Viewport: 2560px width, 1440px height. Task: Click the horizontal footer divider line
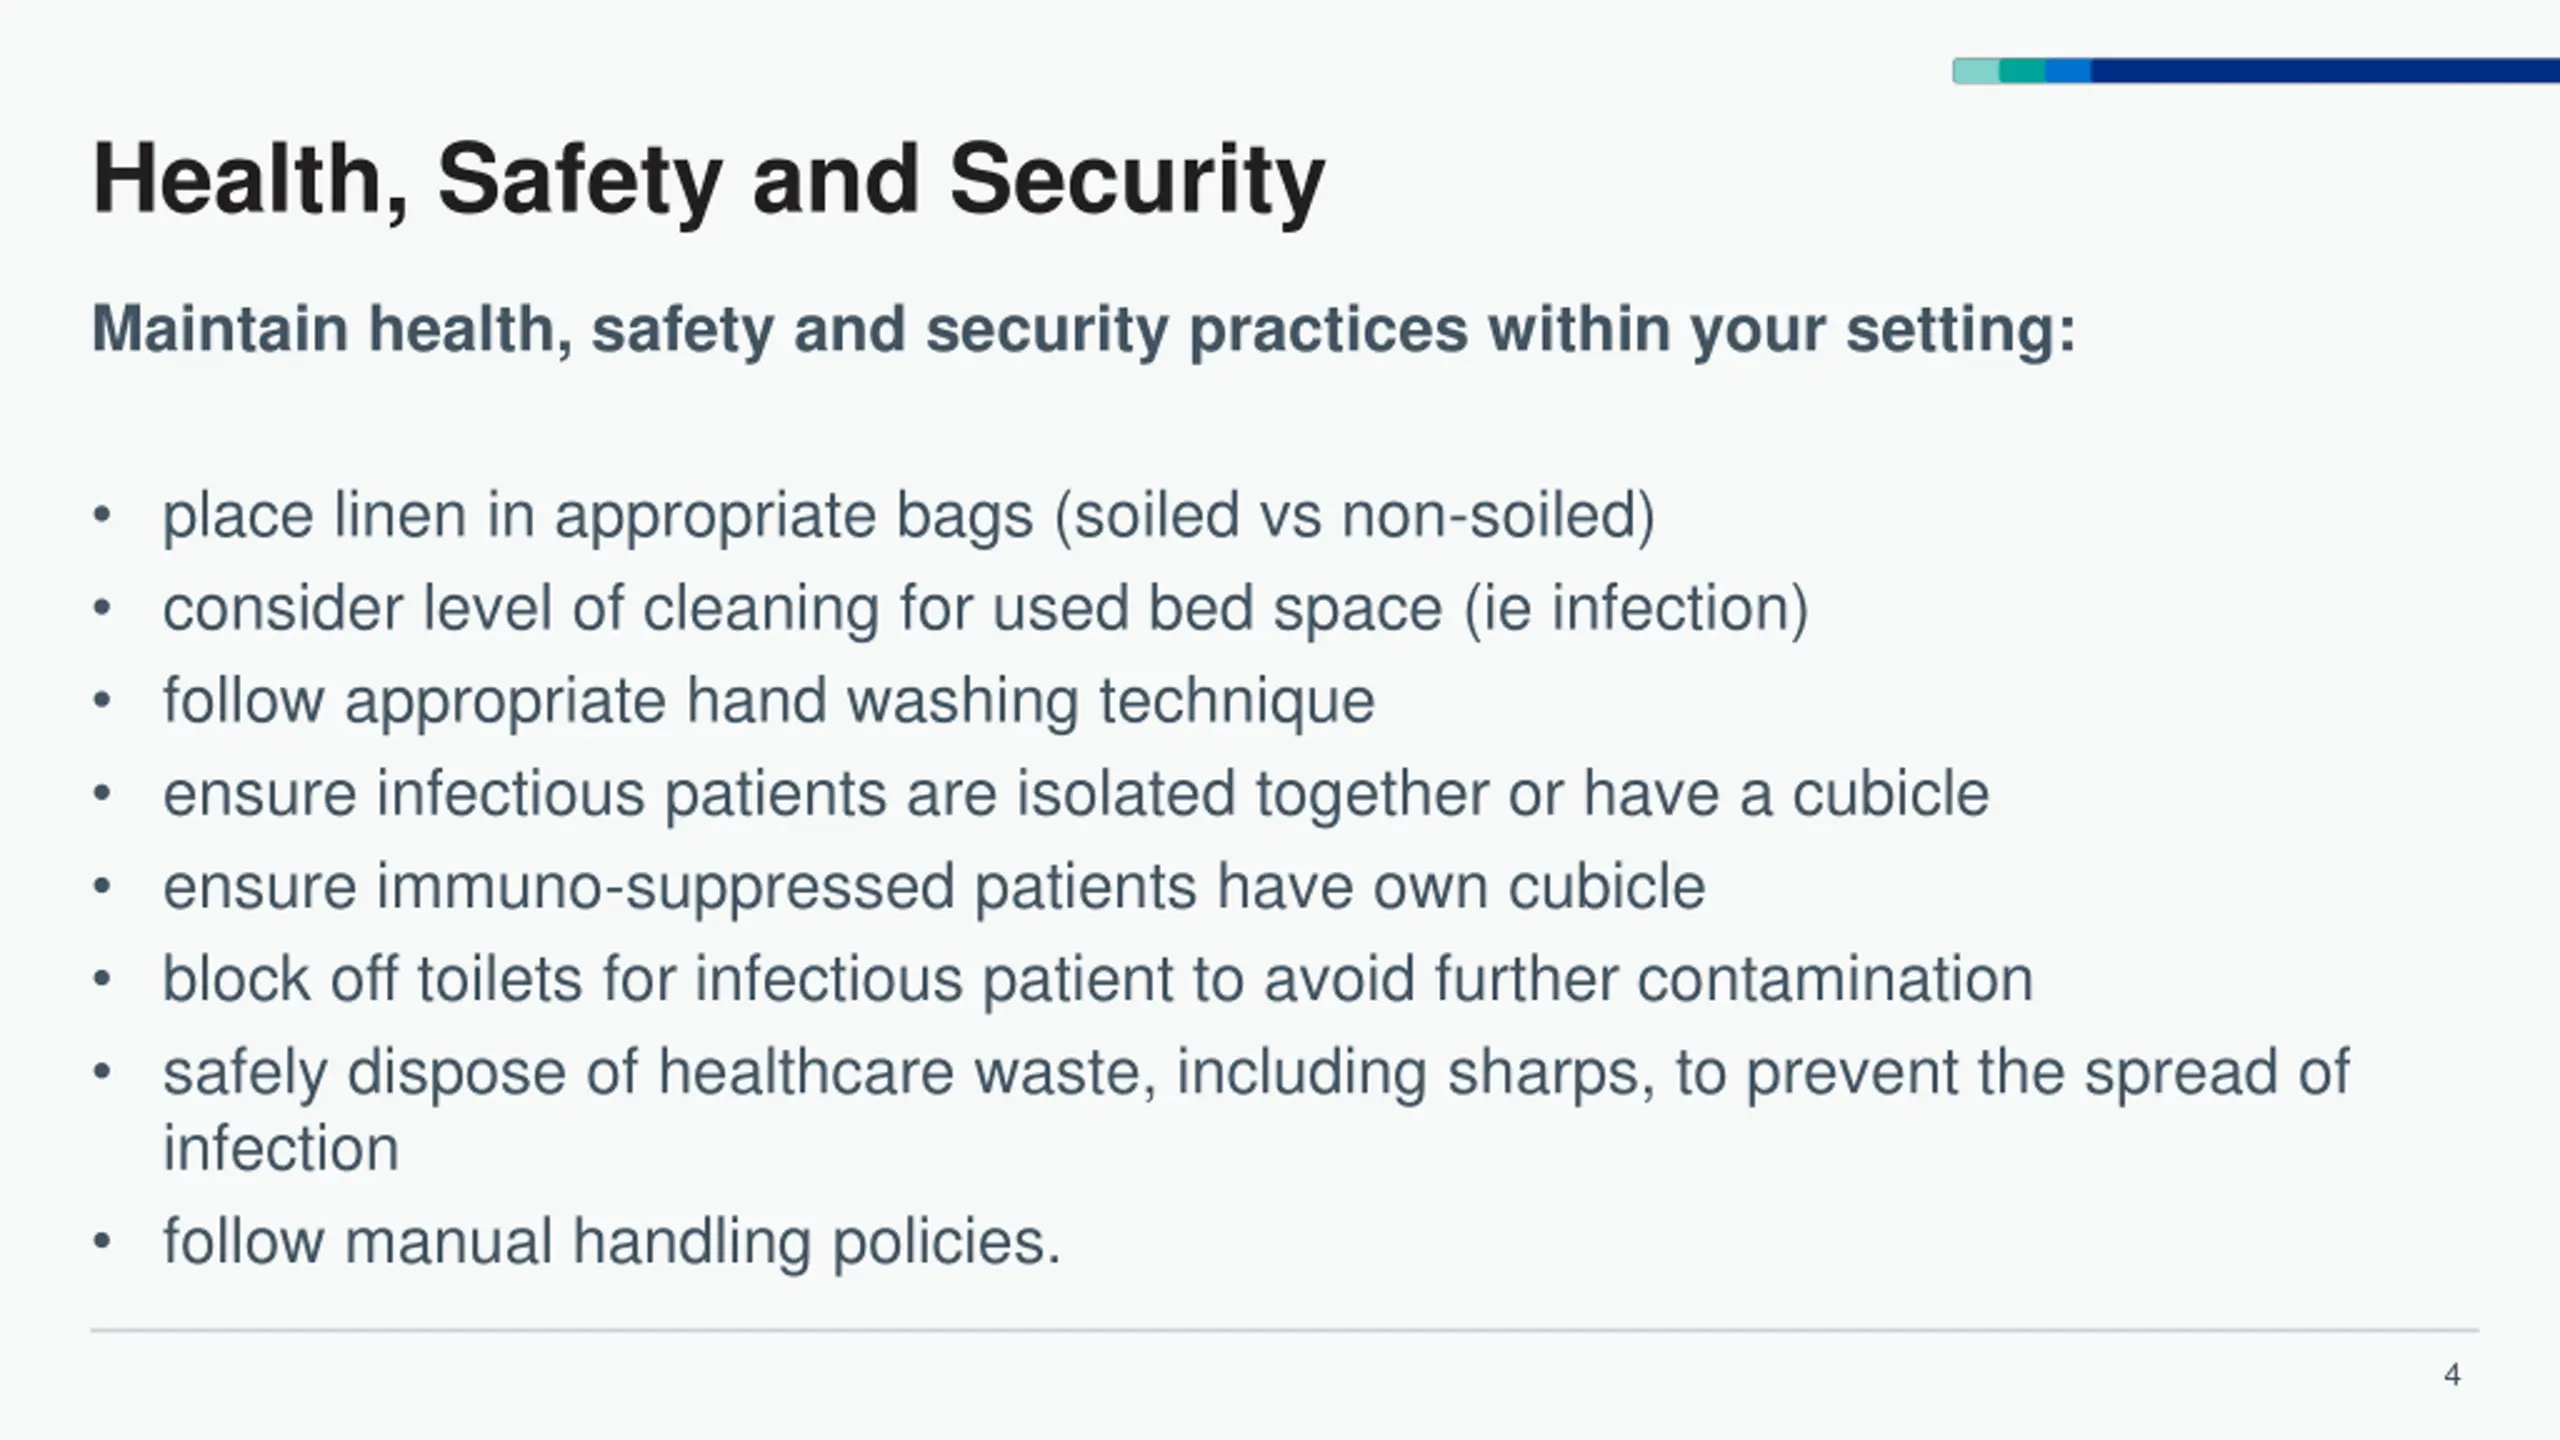(1284, 1330)
